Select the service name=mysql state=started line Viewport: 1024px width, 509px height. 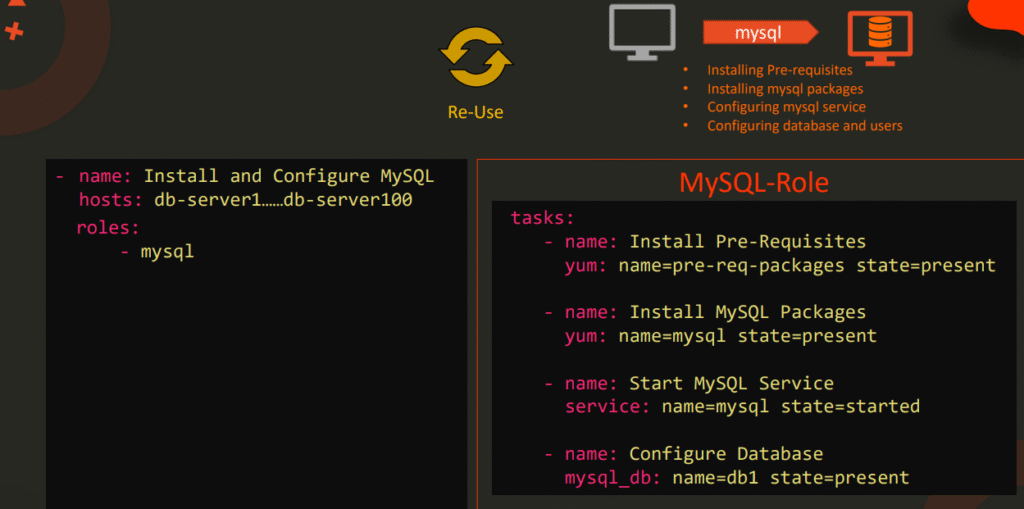(742, 406)
